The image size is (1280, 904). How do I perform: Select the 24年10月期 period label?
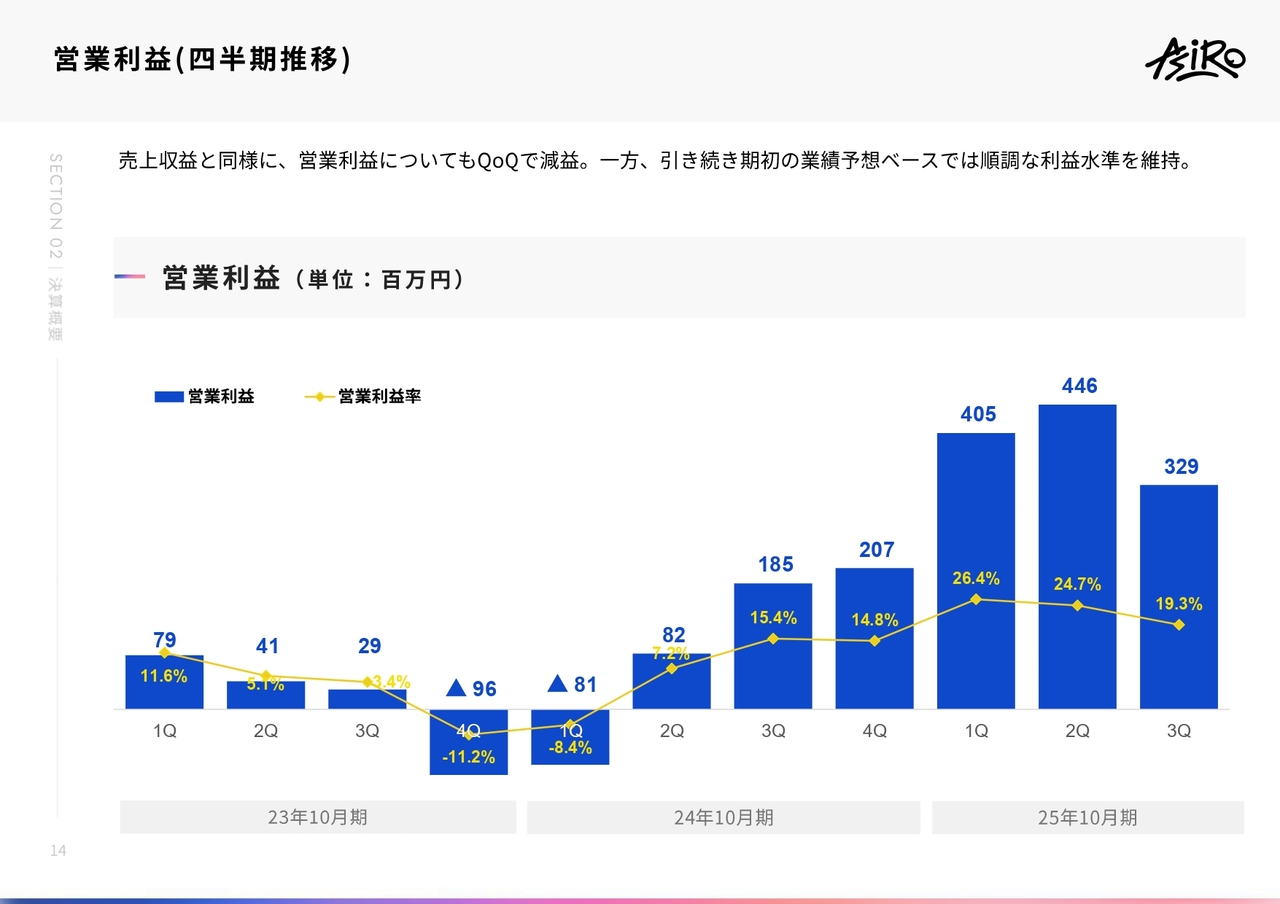[723, 817]
